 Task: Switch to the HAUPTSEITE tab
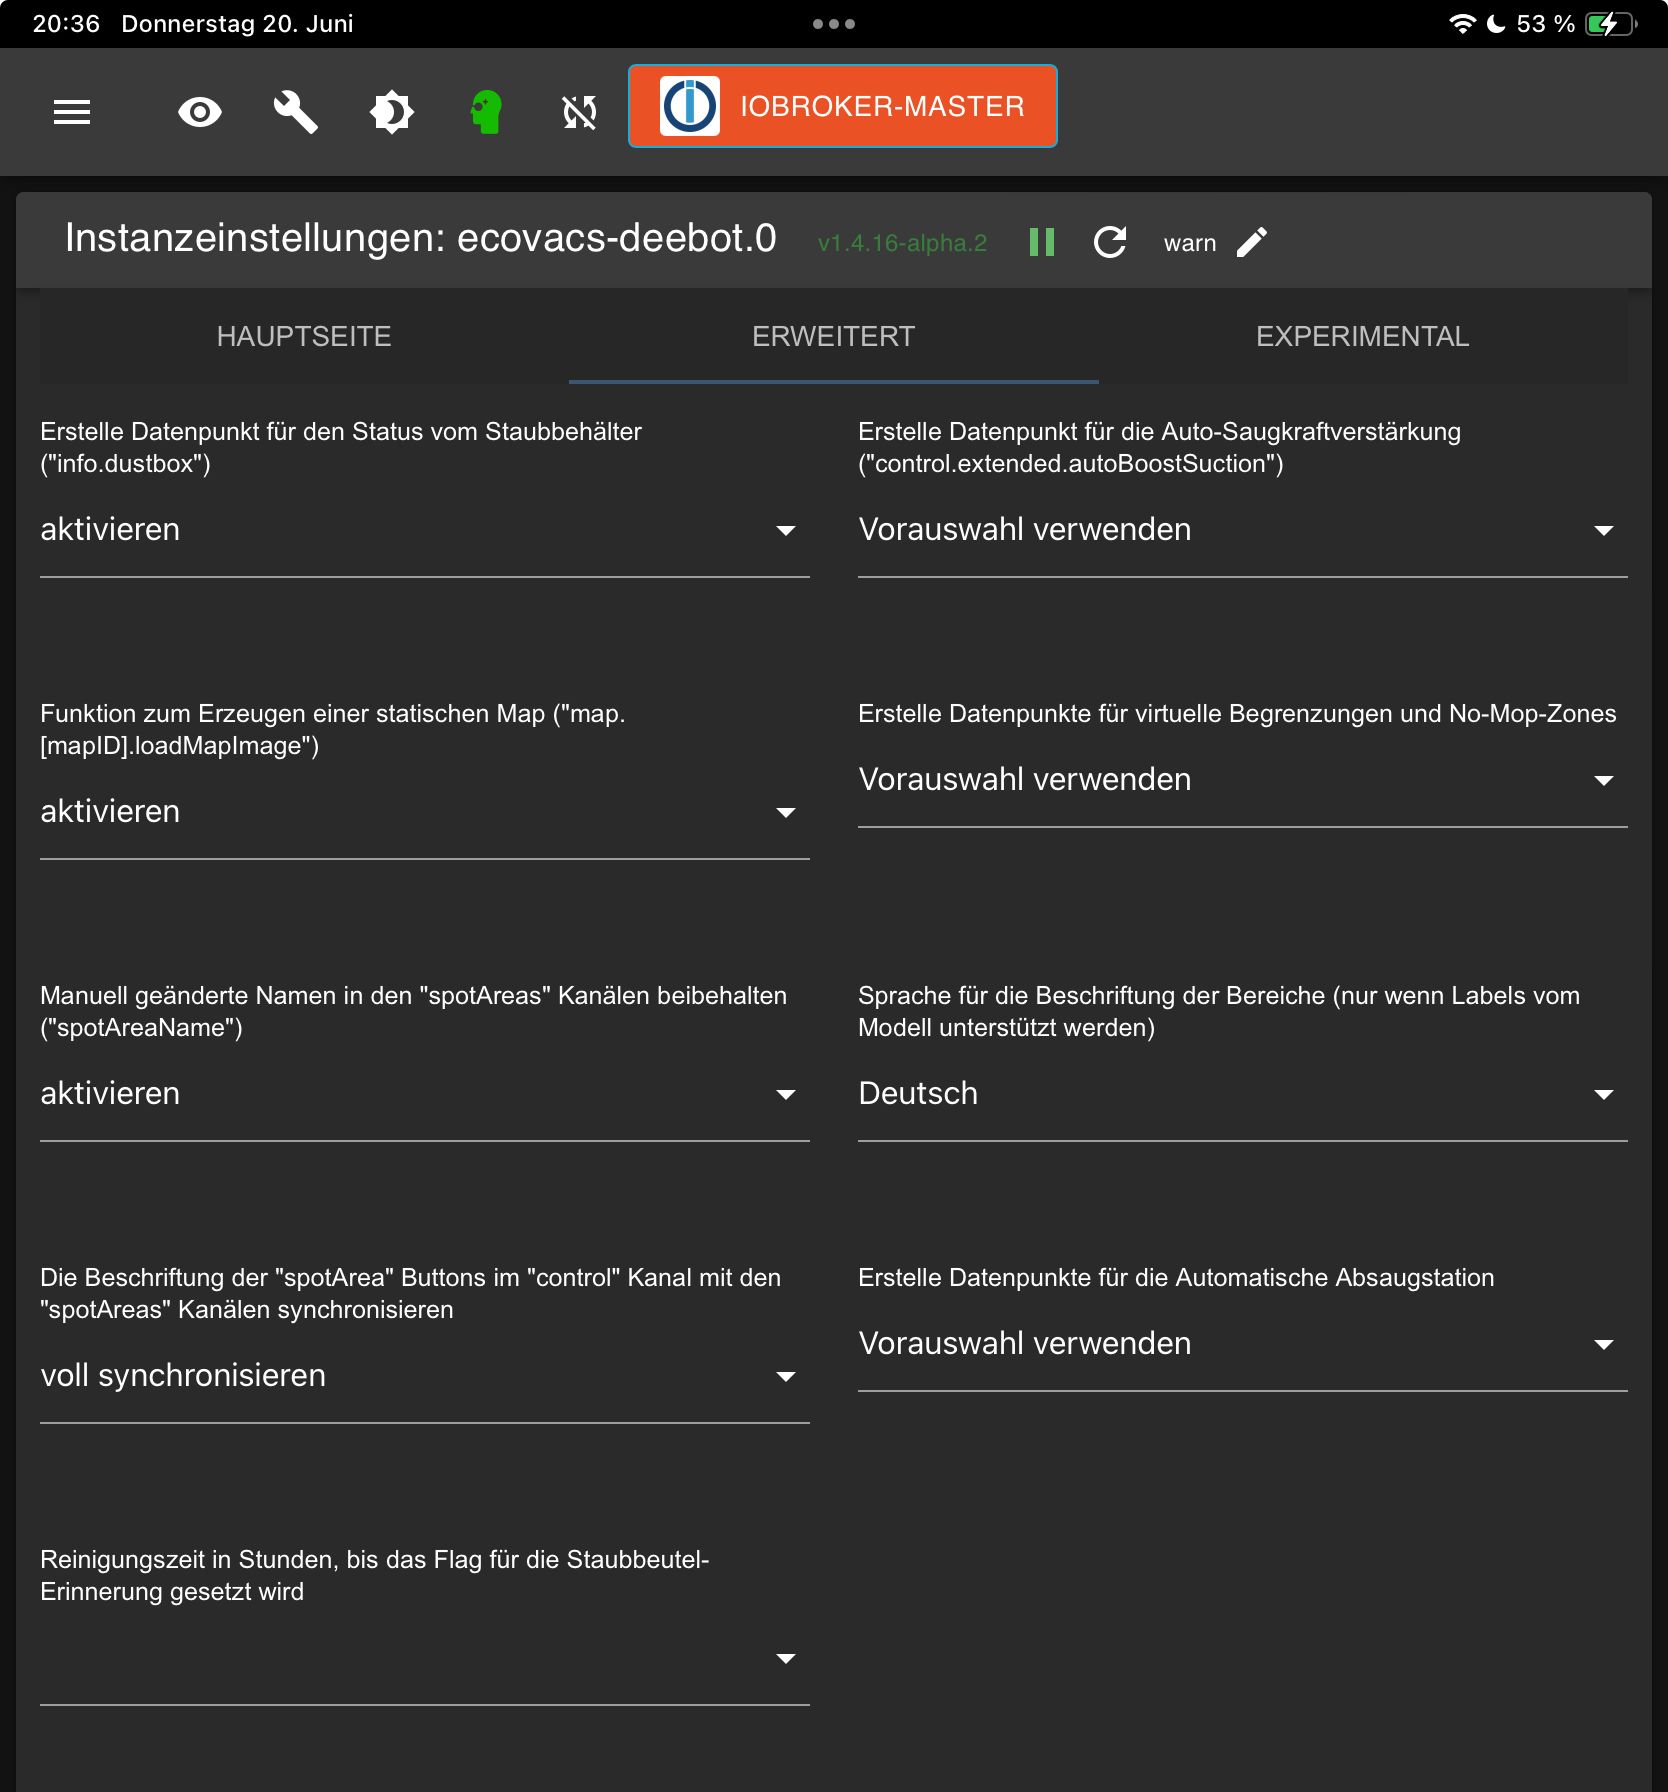pos(304,336)
